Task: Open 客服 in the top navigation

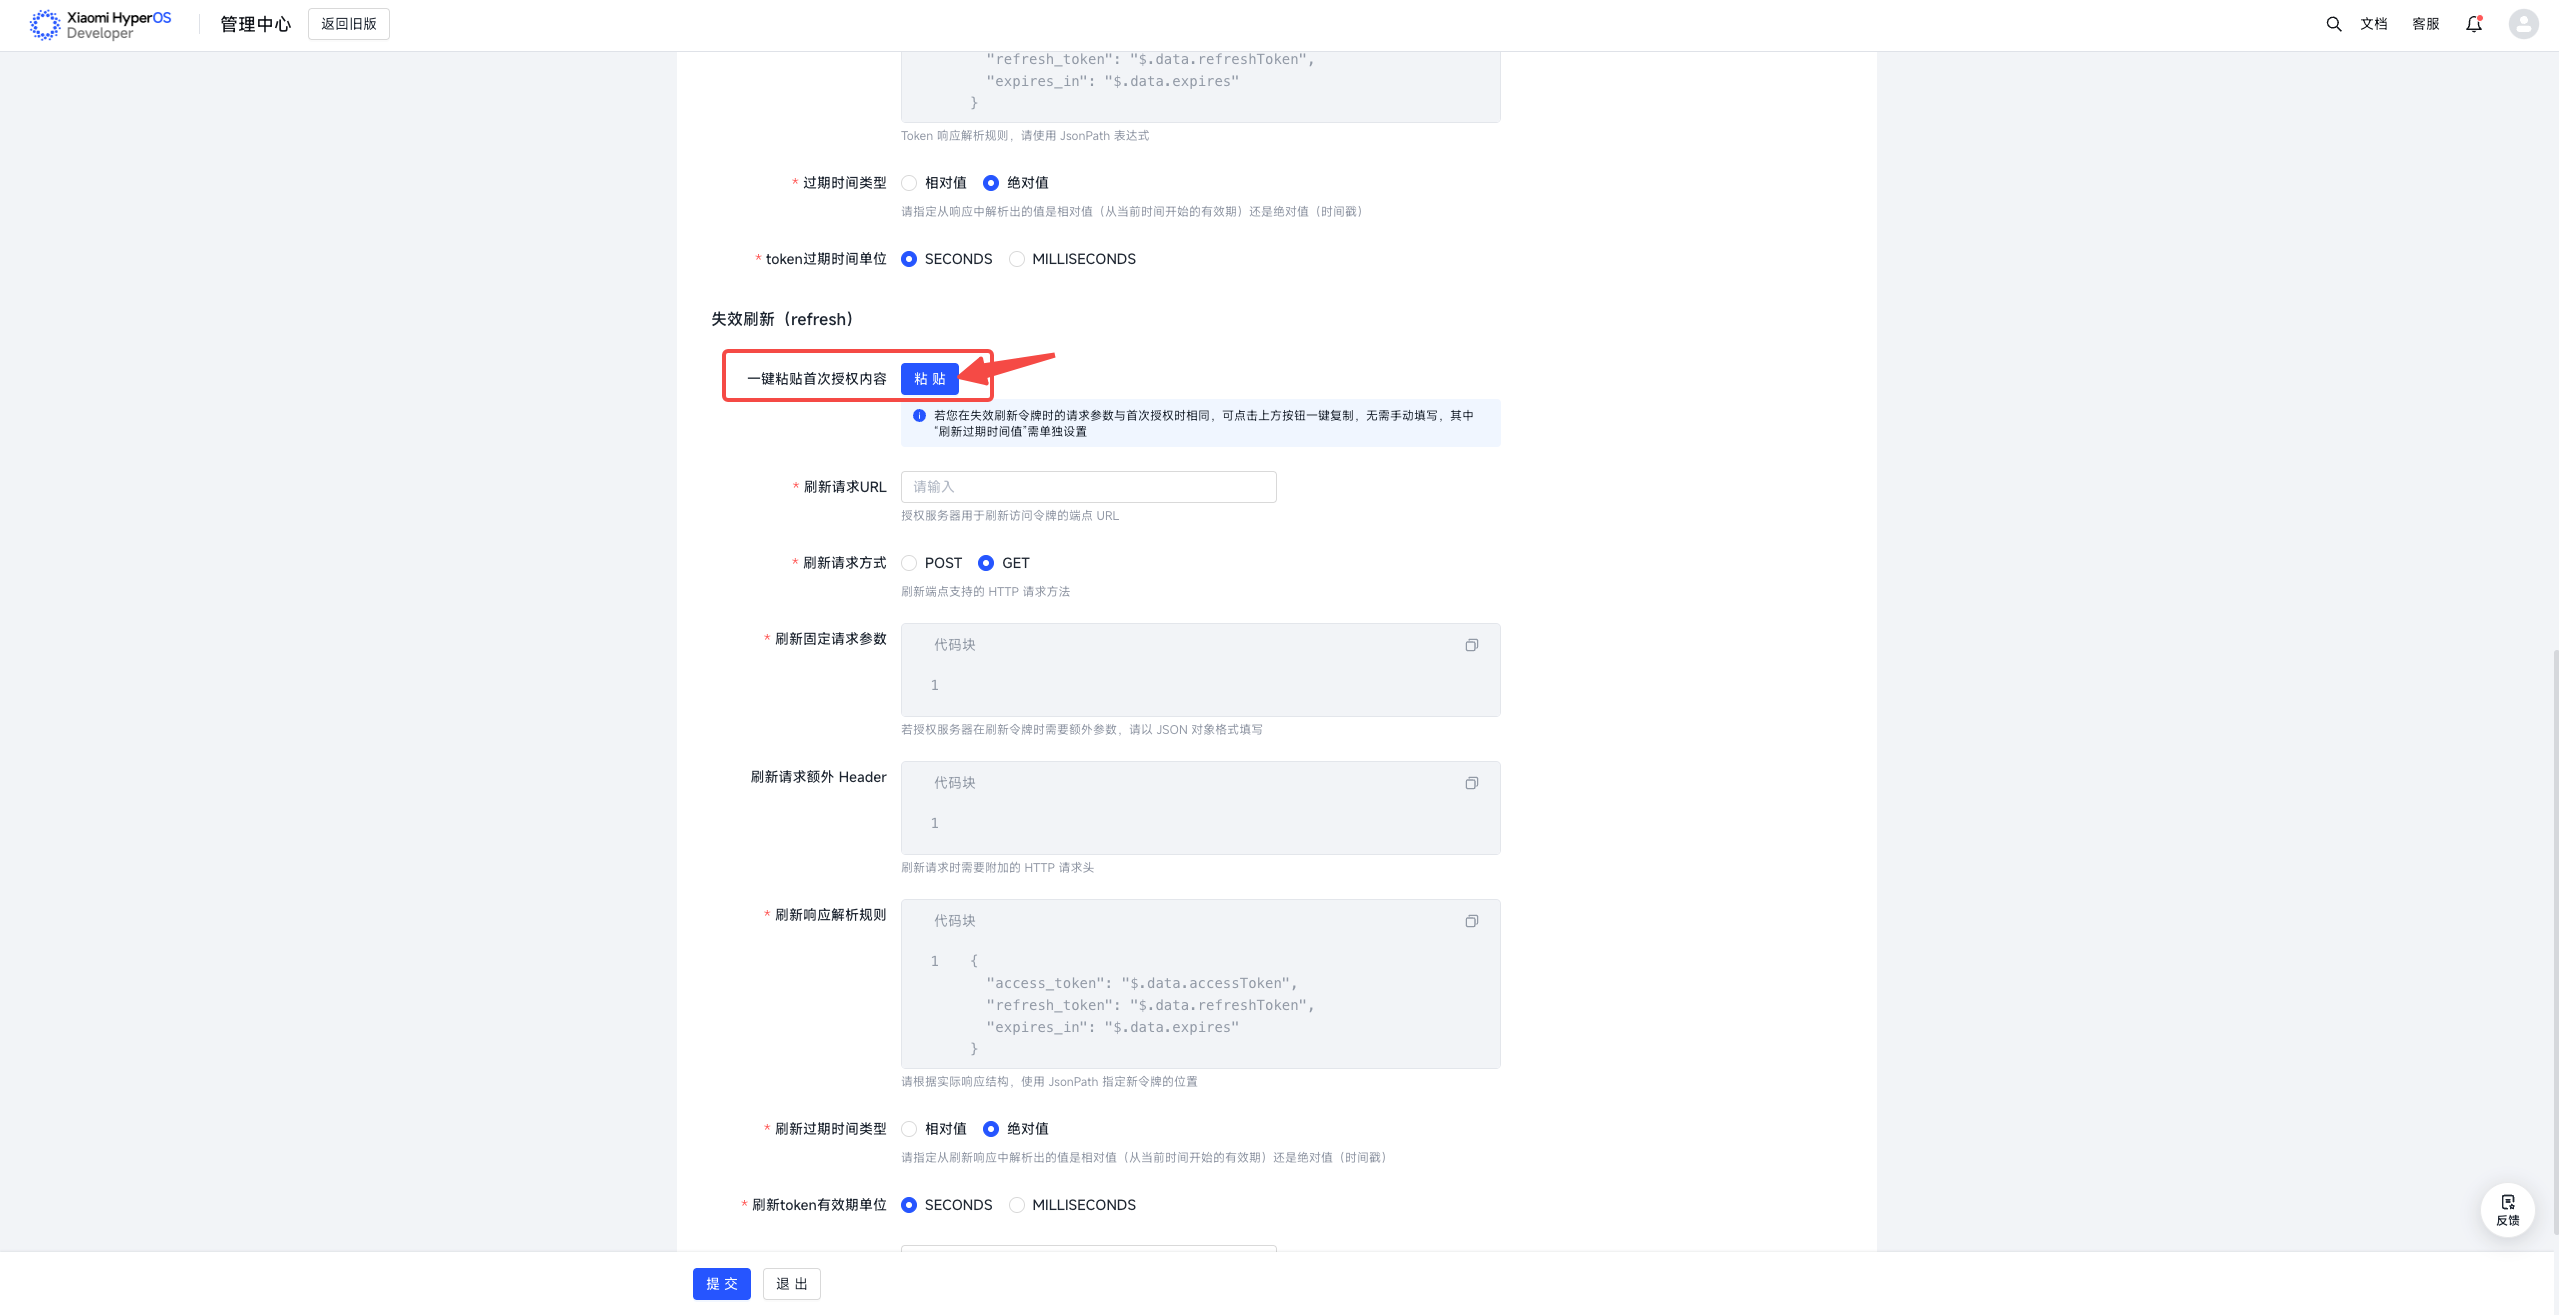Action: [x=2425, y=24]
